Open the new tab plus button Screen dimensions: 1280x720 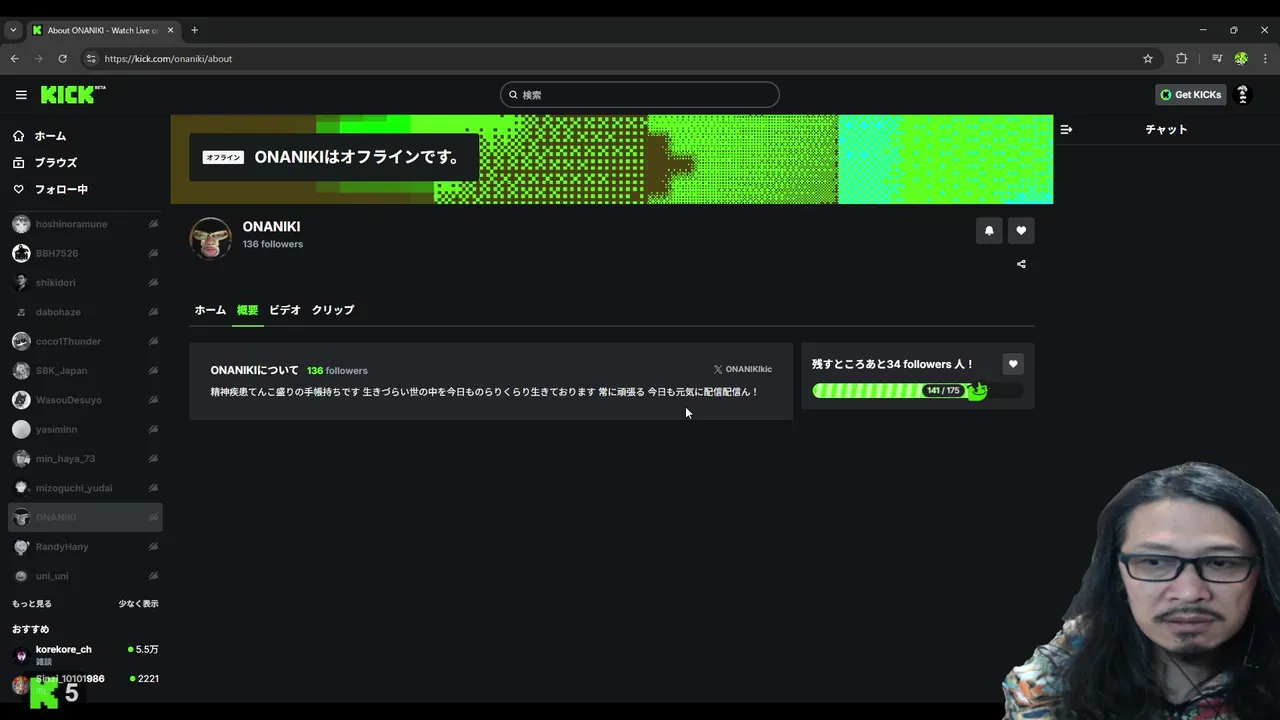tap(194, 30)
